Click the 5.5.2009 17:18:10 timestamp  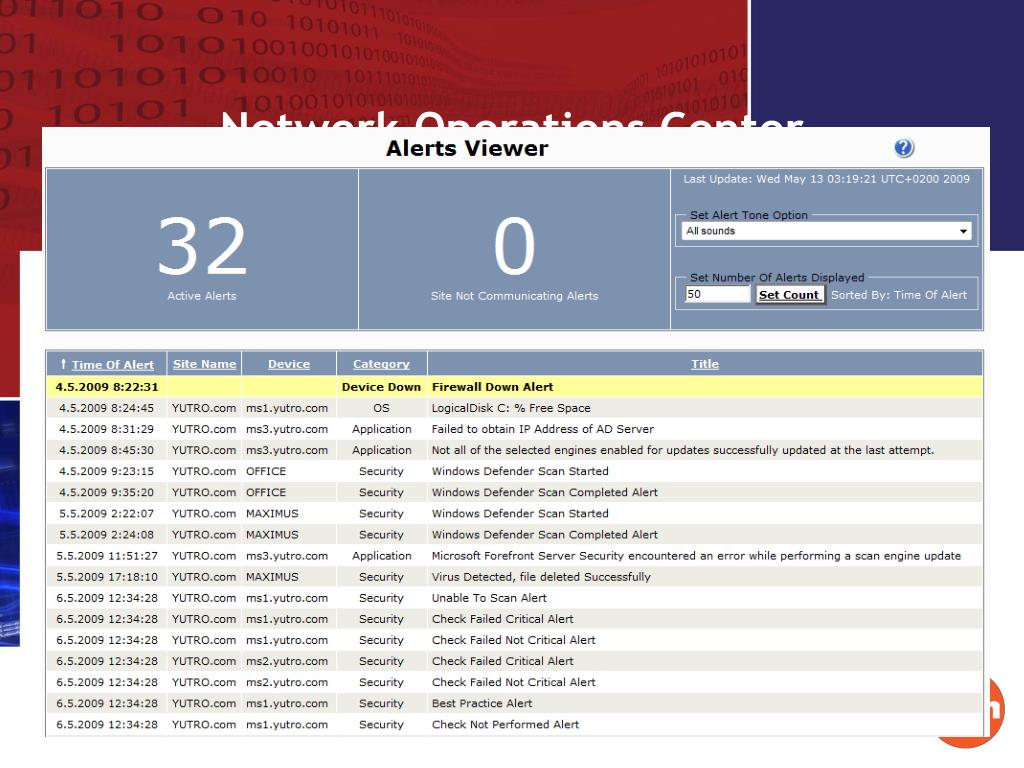106,577
